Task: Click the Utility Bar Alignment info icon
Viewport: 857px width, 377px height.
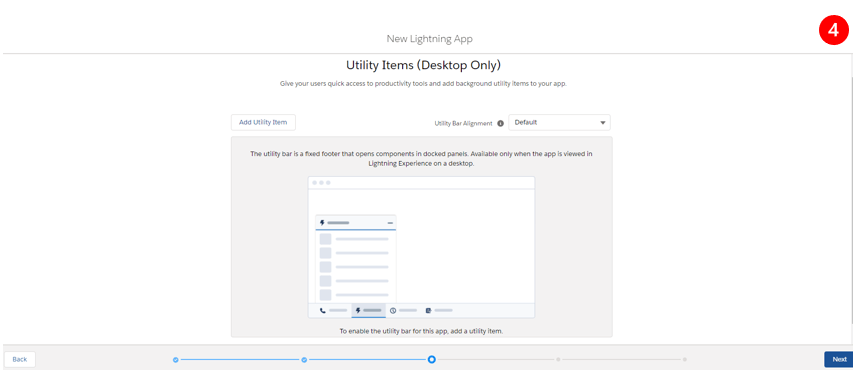Action: 500,123
